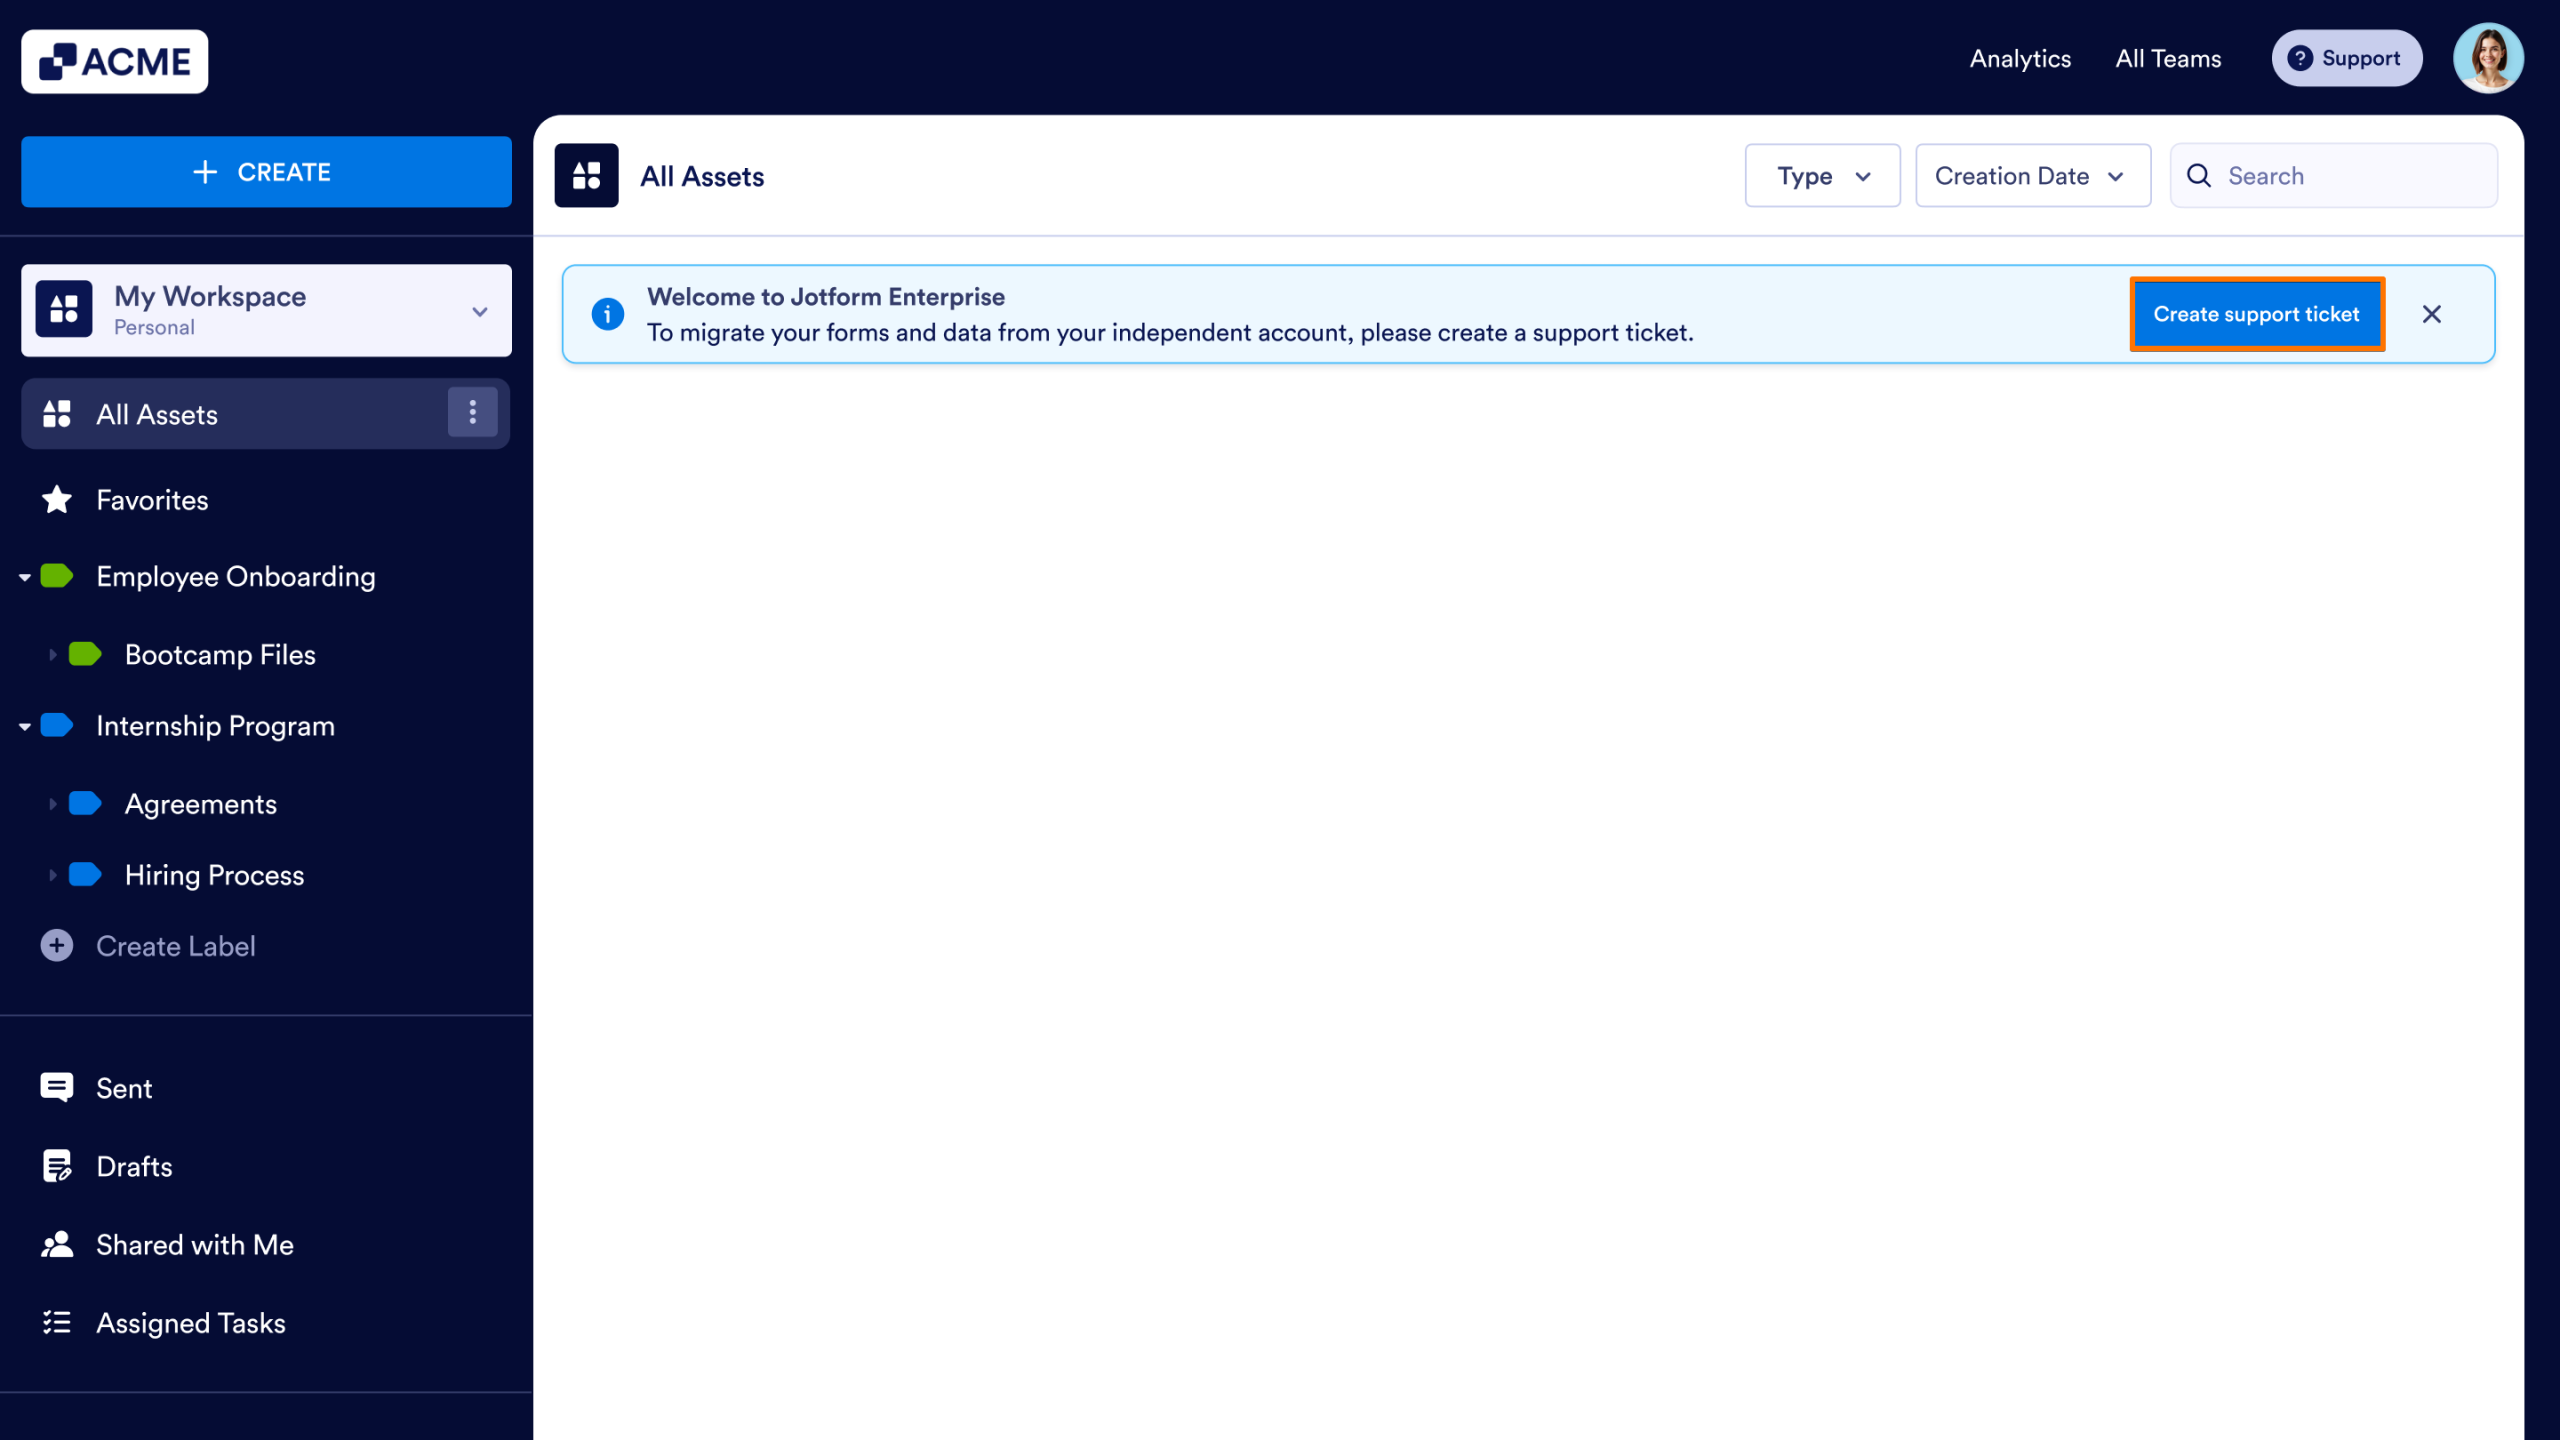
Task: Select the Agreements label
Action: click(200, 804)
